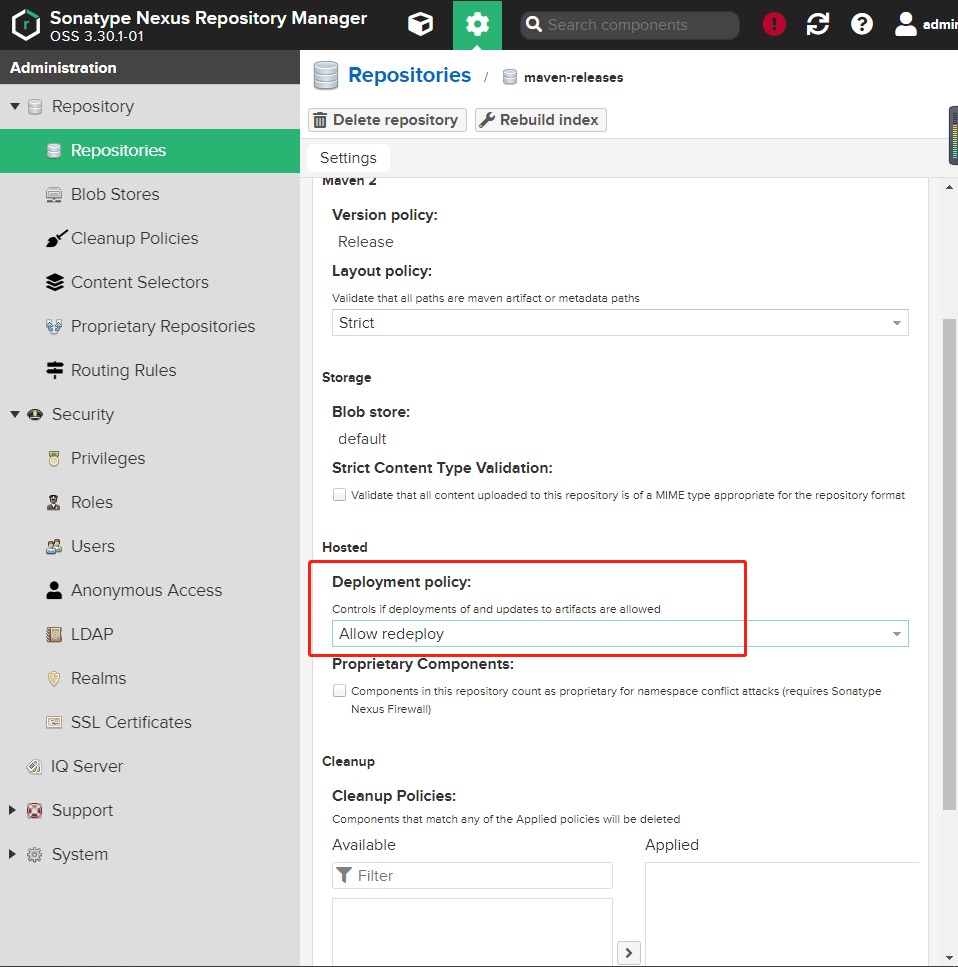Open Proprietary Repositories in the sidebar
958x967 pixels.
point(150,326)
